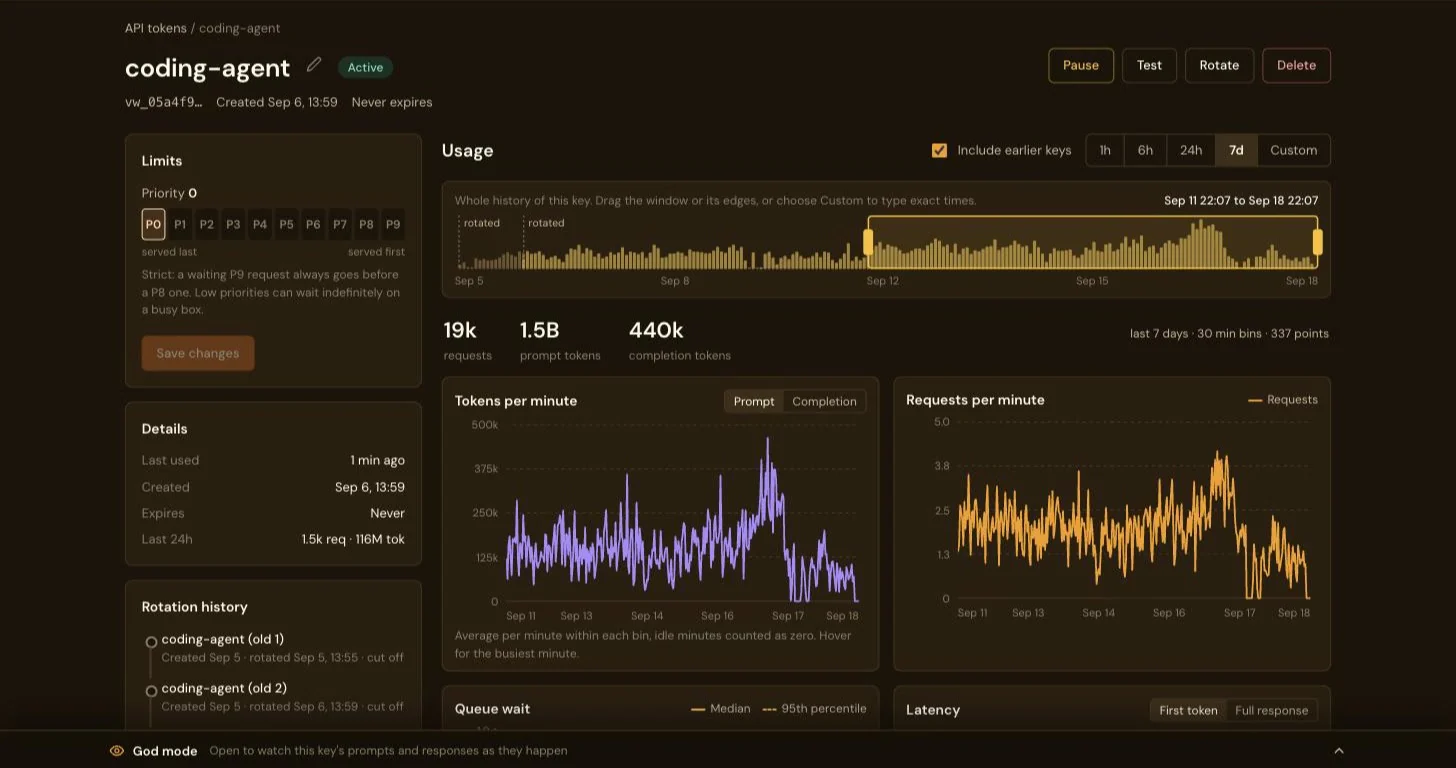Image resolution: width=1456 pixels, height=768 pixels.
Task: Show Completion tokens per minute
Action: pyautogui.click(x=824, y=402)
